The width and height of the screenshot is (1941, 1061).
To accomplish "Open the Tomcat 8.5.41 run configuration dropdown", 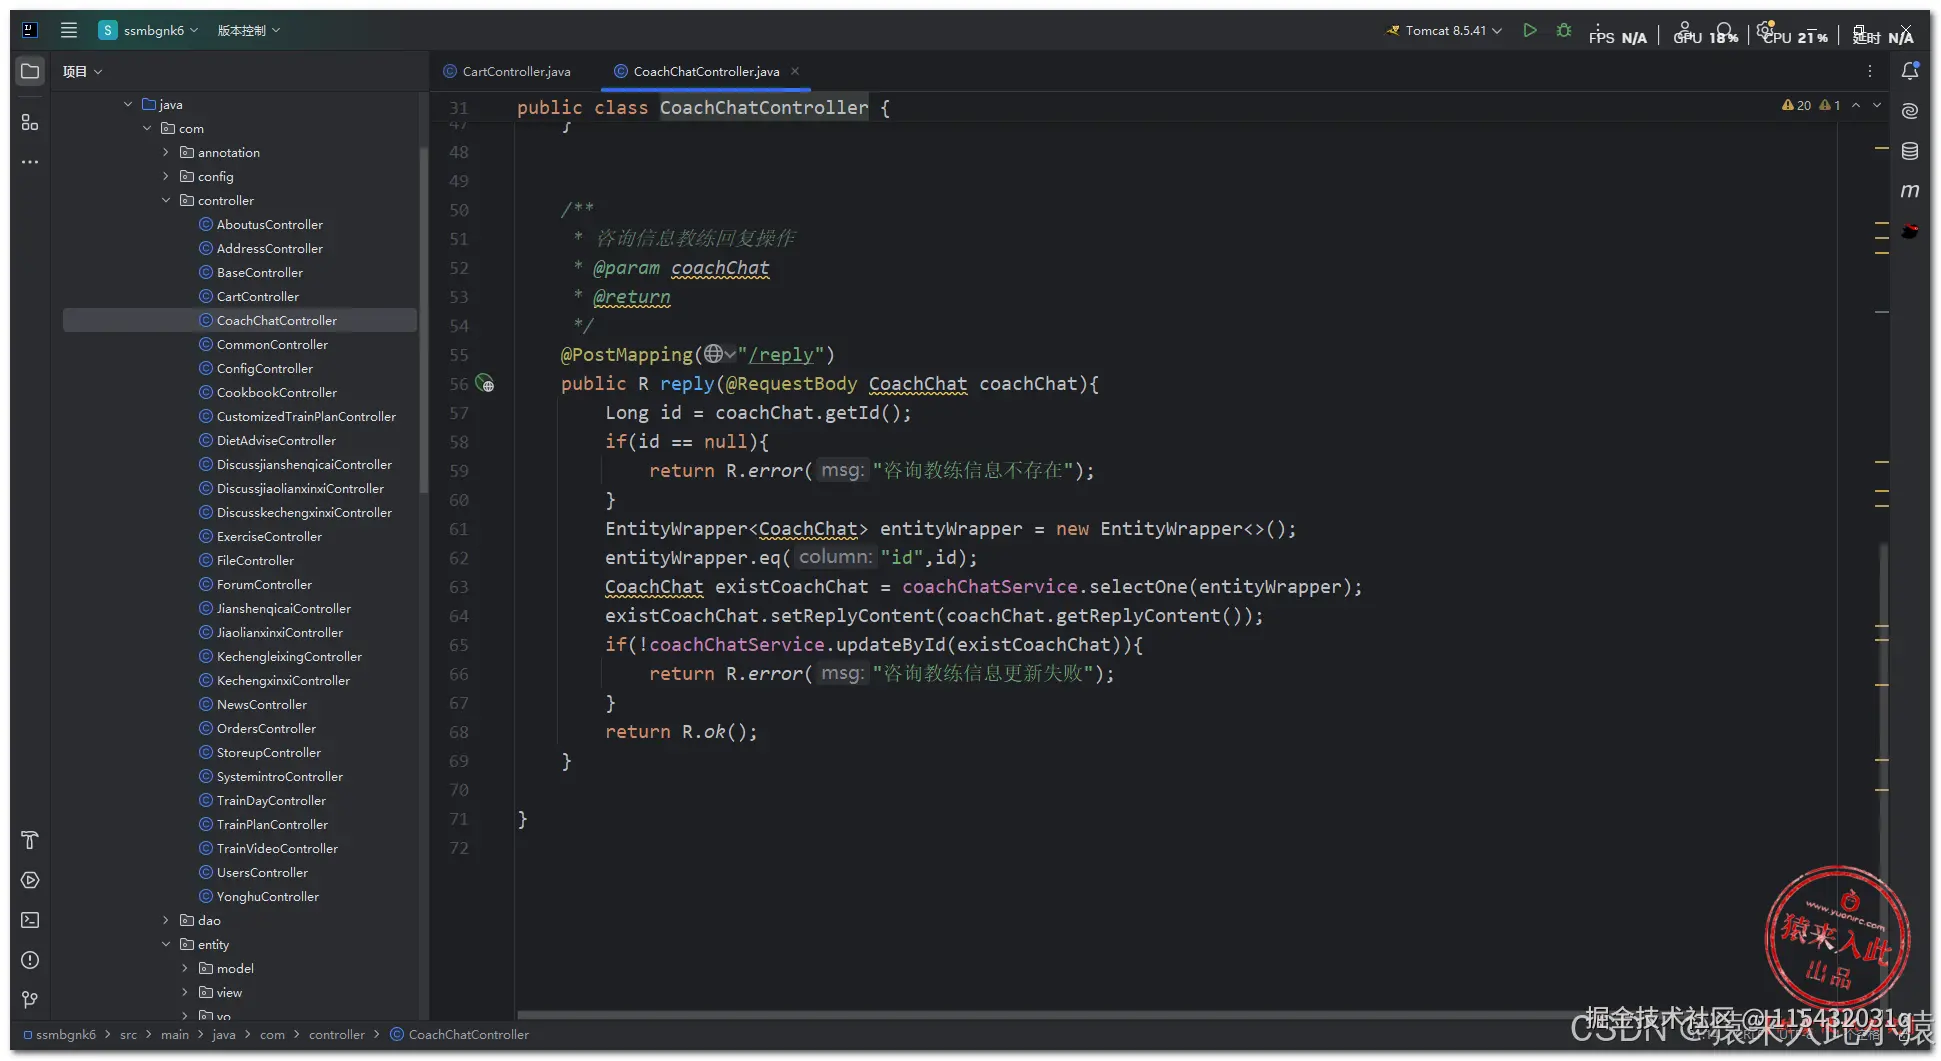I will (1444, 31).
